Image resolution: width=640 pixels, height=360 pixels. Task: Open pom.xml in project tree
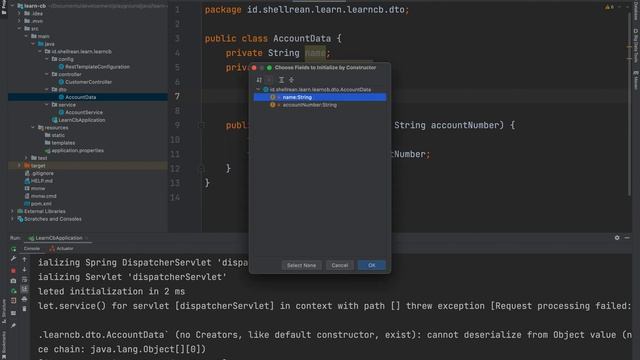pyautogui.click(x=41, y=204)
